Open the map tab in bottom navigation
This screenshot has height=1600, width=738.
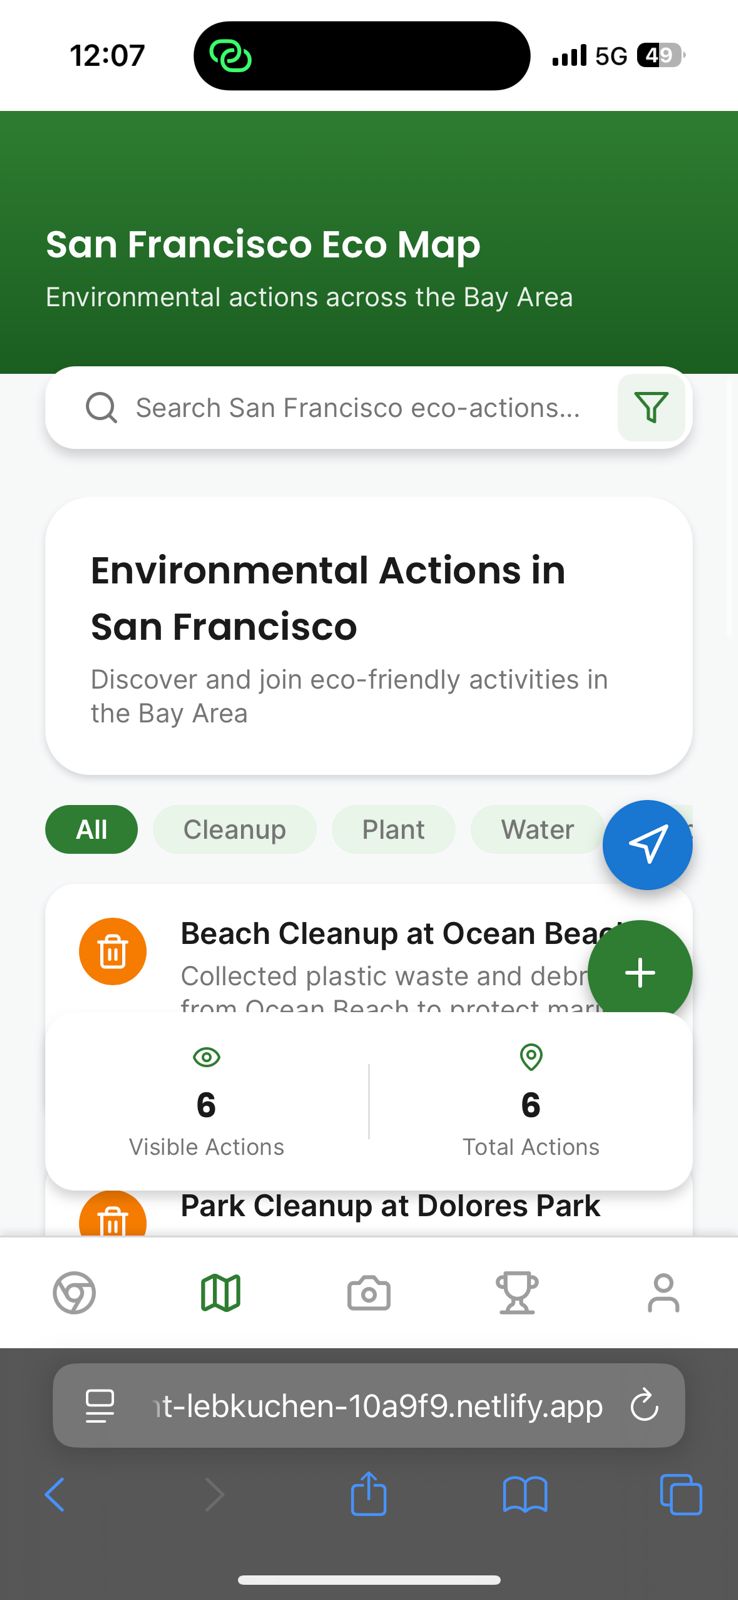(x=221, y=1293)
